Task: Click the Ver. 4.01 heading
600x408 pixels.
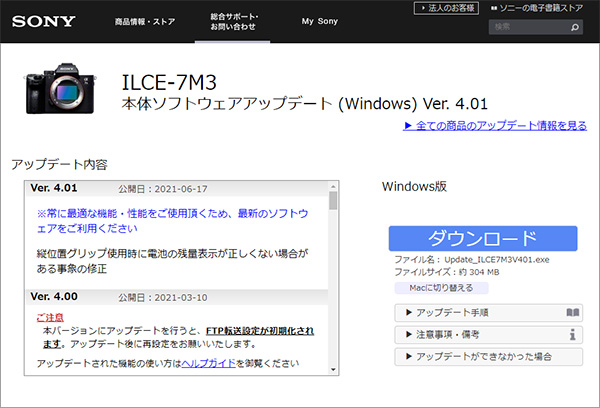Action: click(54, 188)
